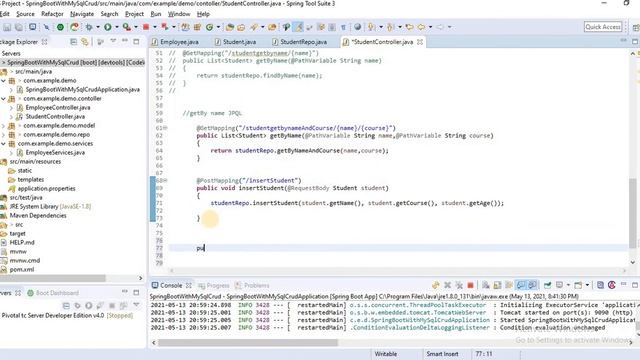Open the Run dropdown arrow
Viewport: 640px width, 360px height.
[116, 27]
